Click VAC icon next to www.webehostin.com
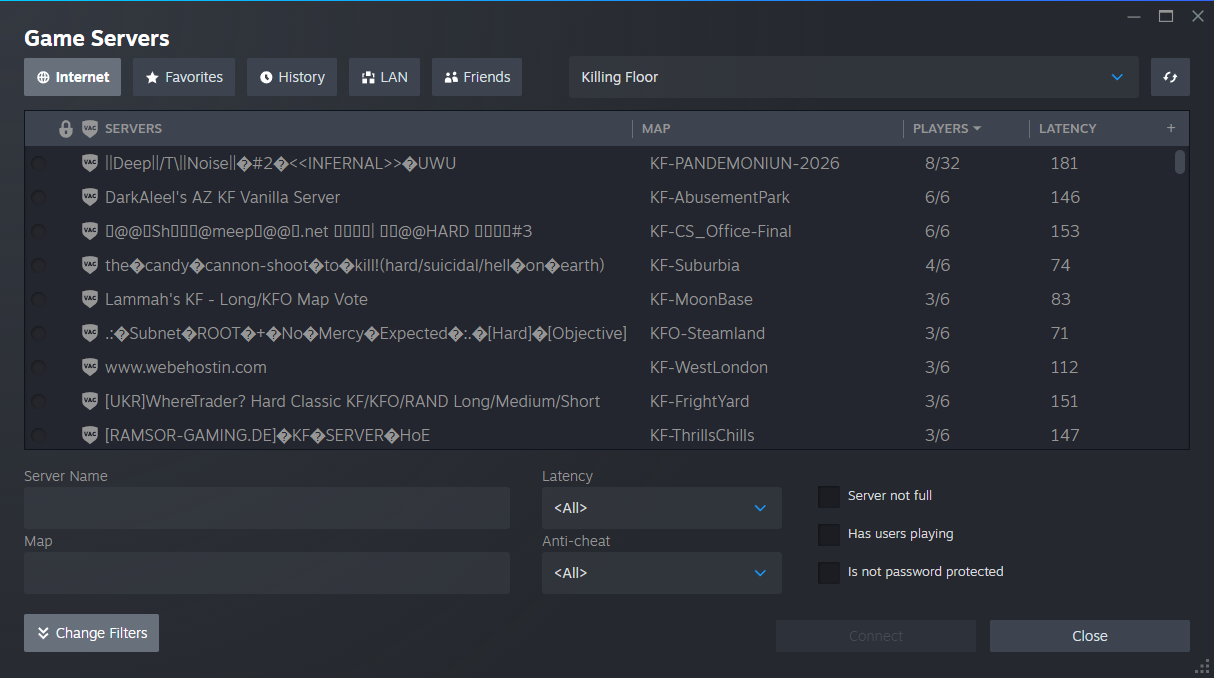This screenshot has width=1214, height=678. point(90,367)
